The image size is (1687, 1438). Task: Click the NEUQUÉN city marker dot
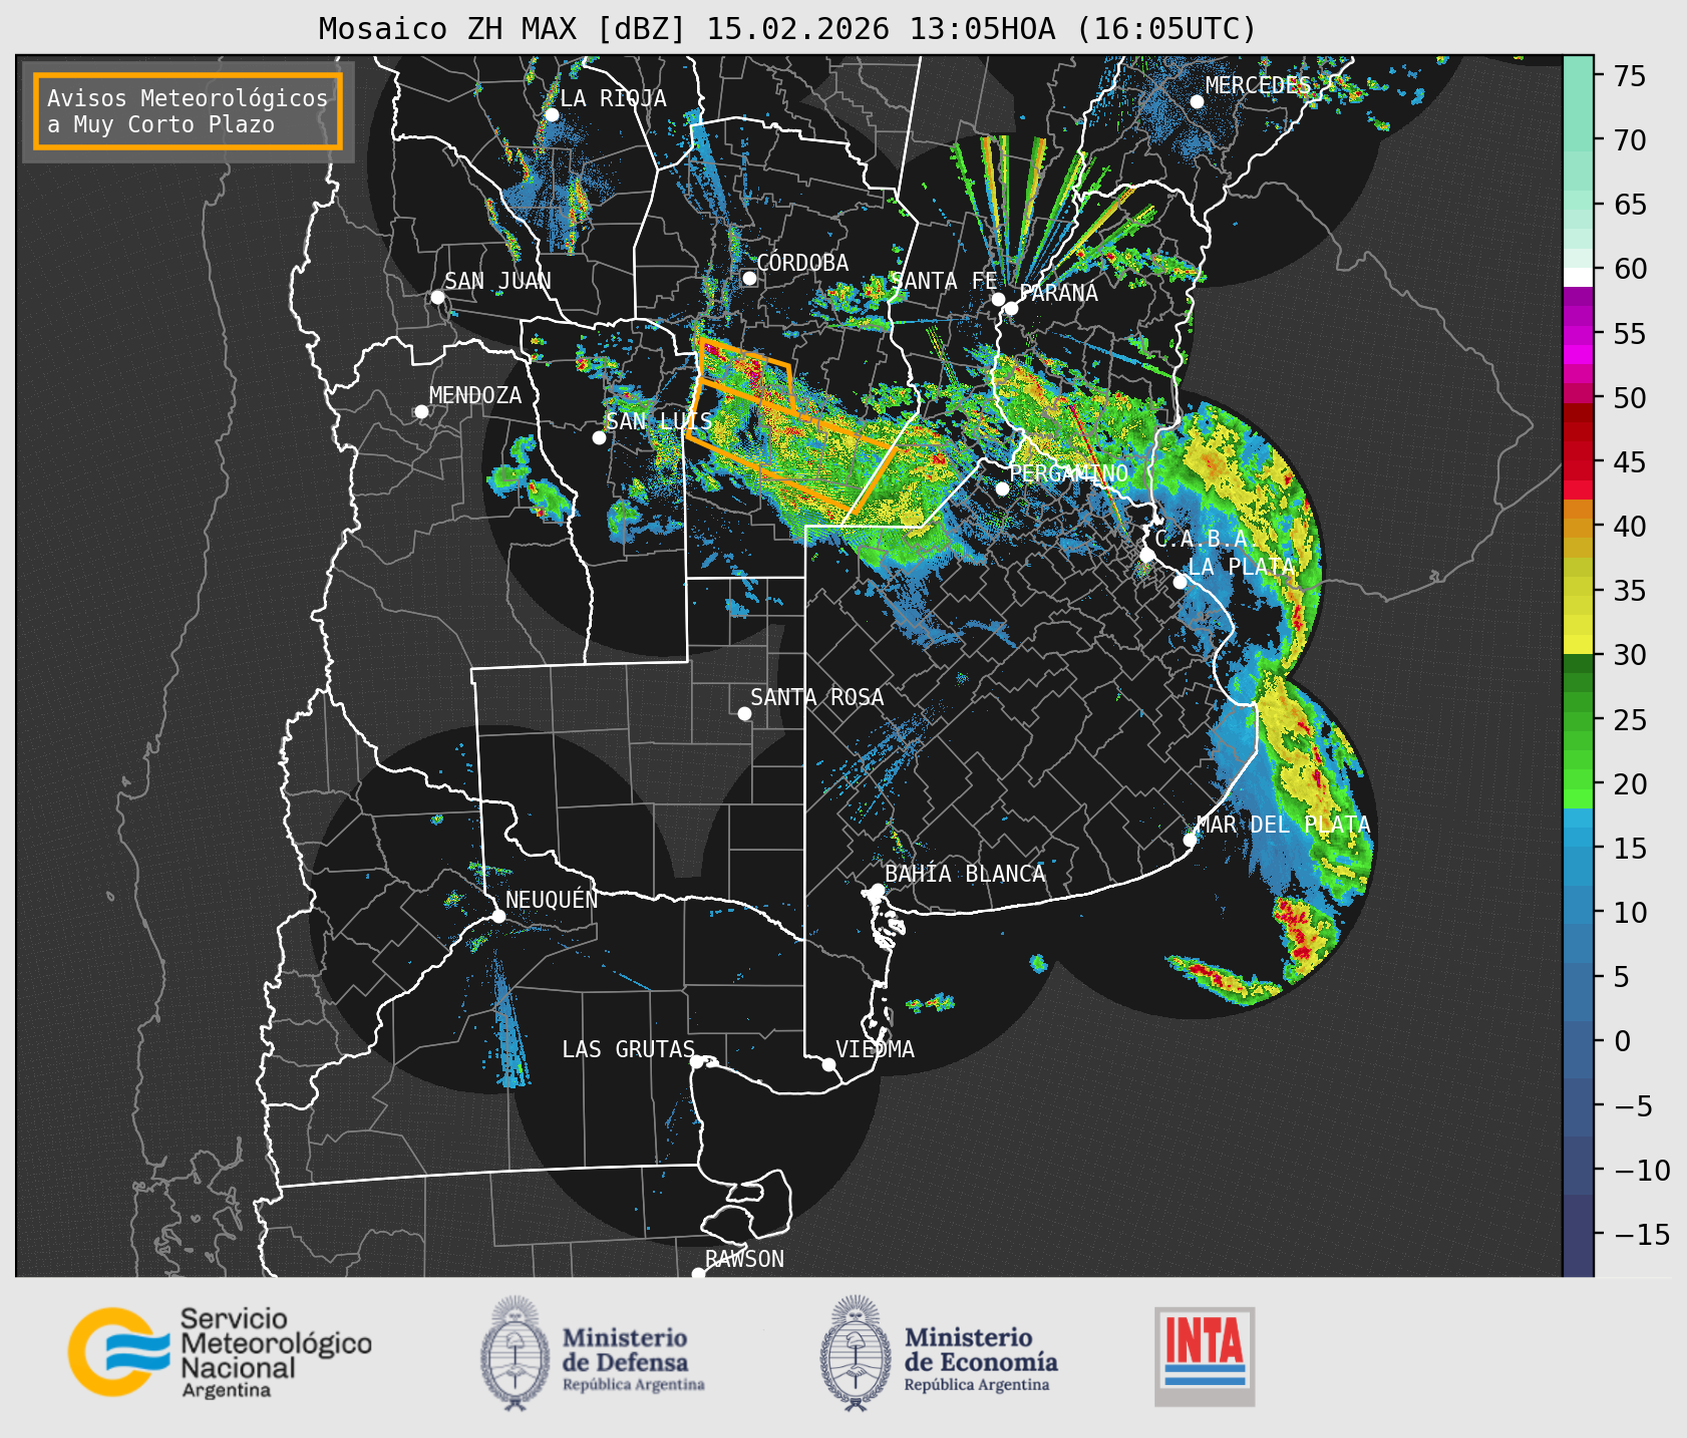(x=498, y=916)
